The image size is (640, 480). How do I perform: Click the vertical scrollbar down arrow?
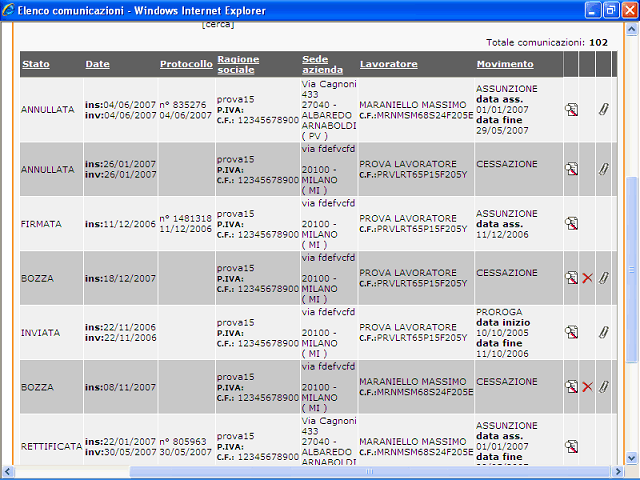coord(631,458)
